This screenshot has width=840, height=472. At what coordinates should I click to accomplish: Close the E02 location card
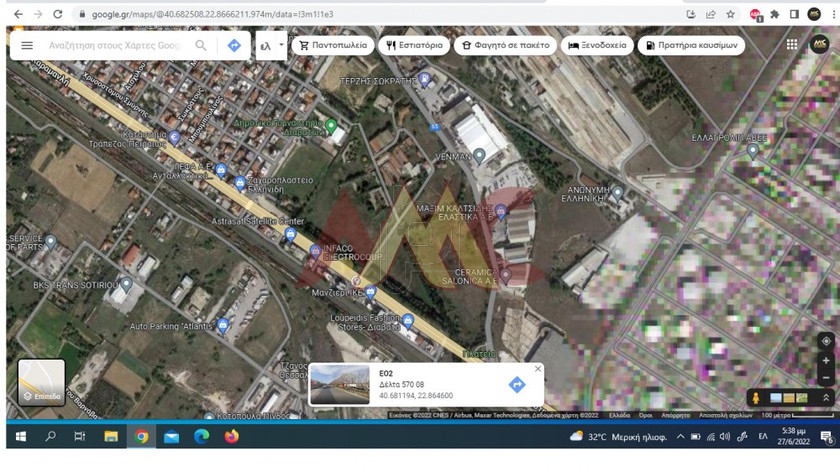[538, 369]
